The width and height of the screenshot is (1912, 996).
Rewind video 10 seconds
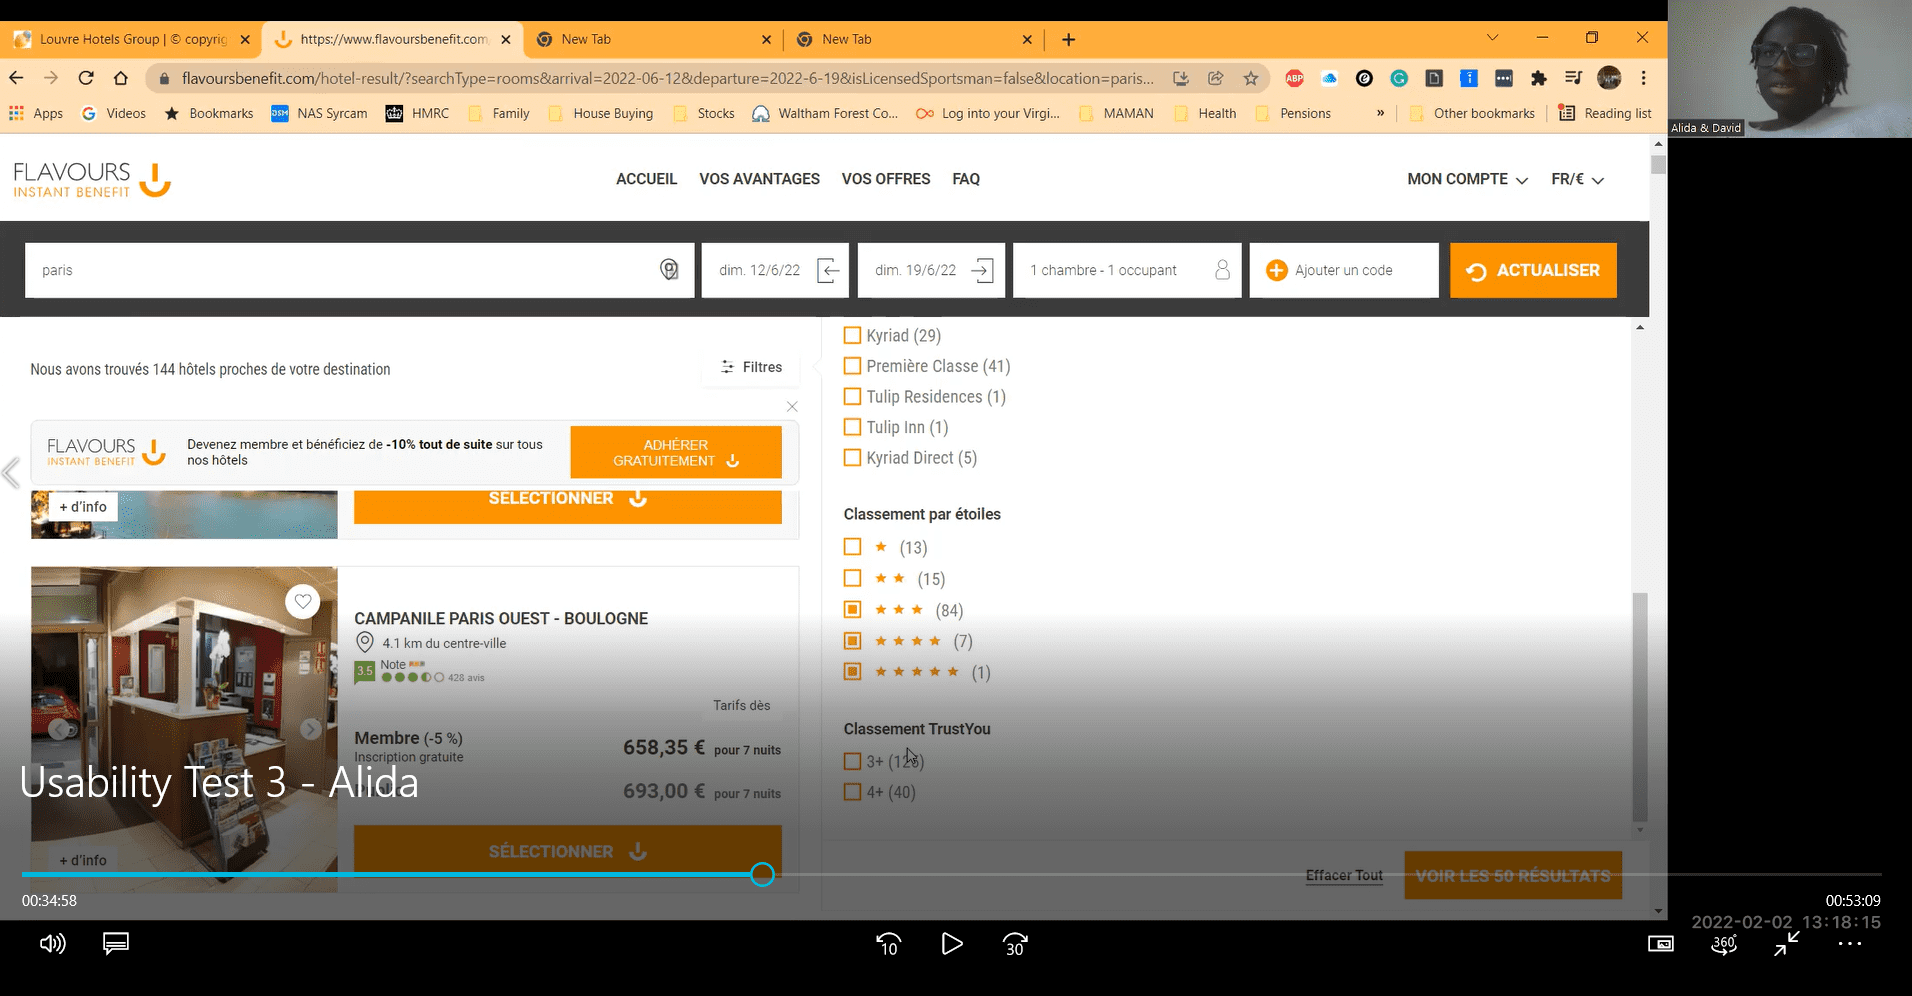click(888, 944)
